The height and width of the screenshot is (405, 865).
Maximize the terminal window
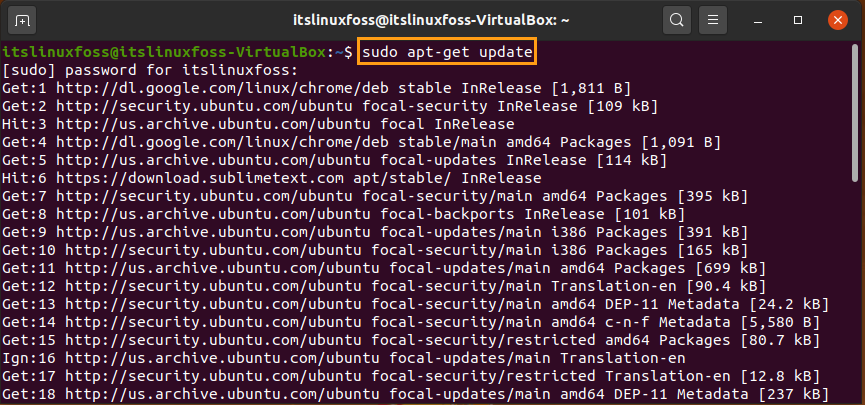(x=798, y=21)
